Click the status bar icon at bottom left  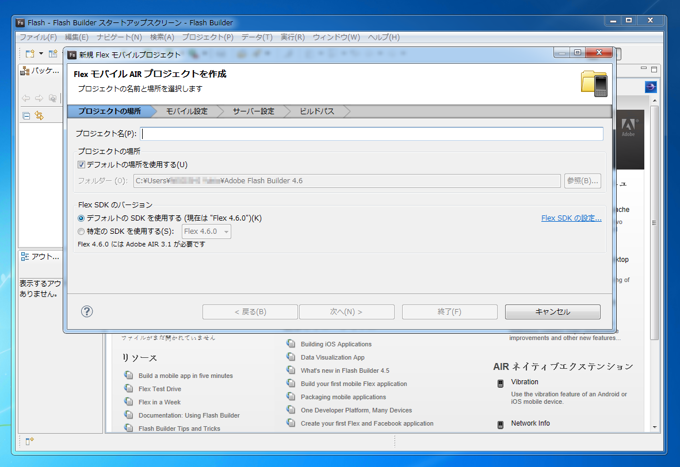[x=29, y=441]
